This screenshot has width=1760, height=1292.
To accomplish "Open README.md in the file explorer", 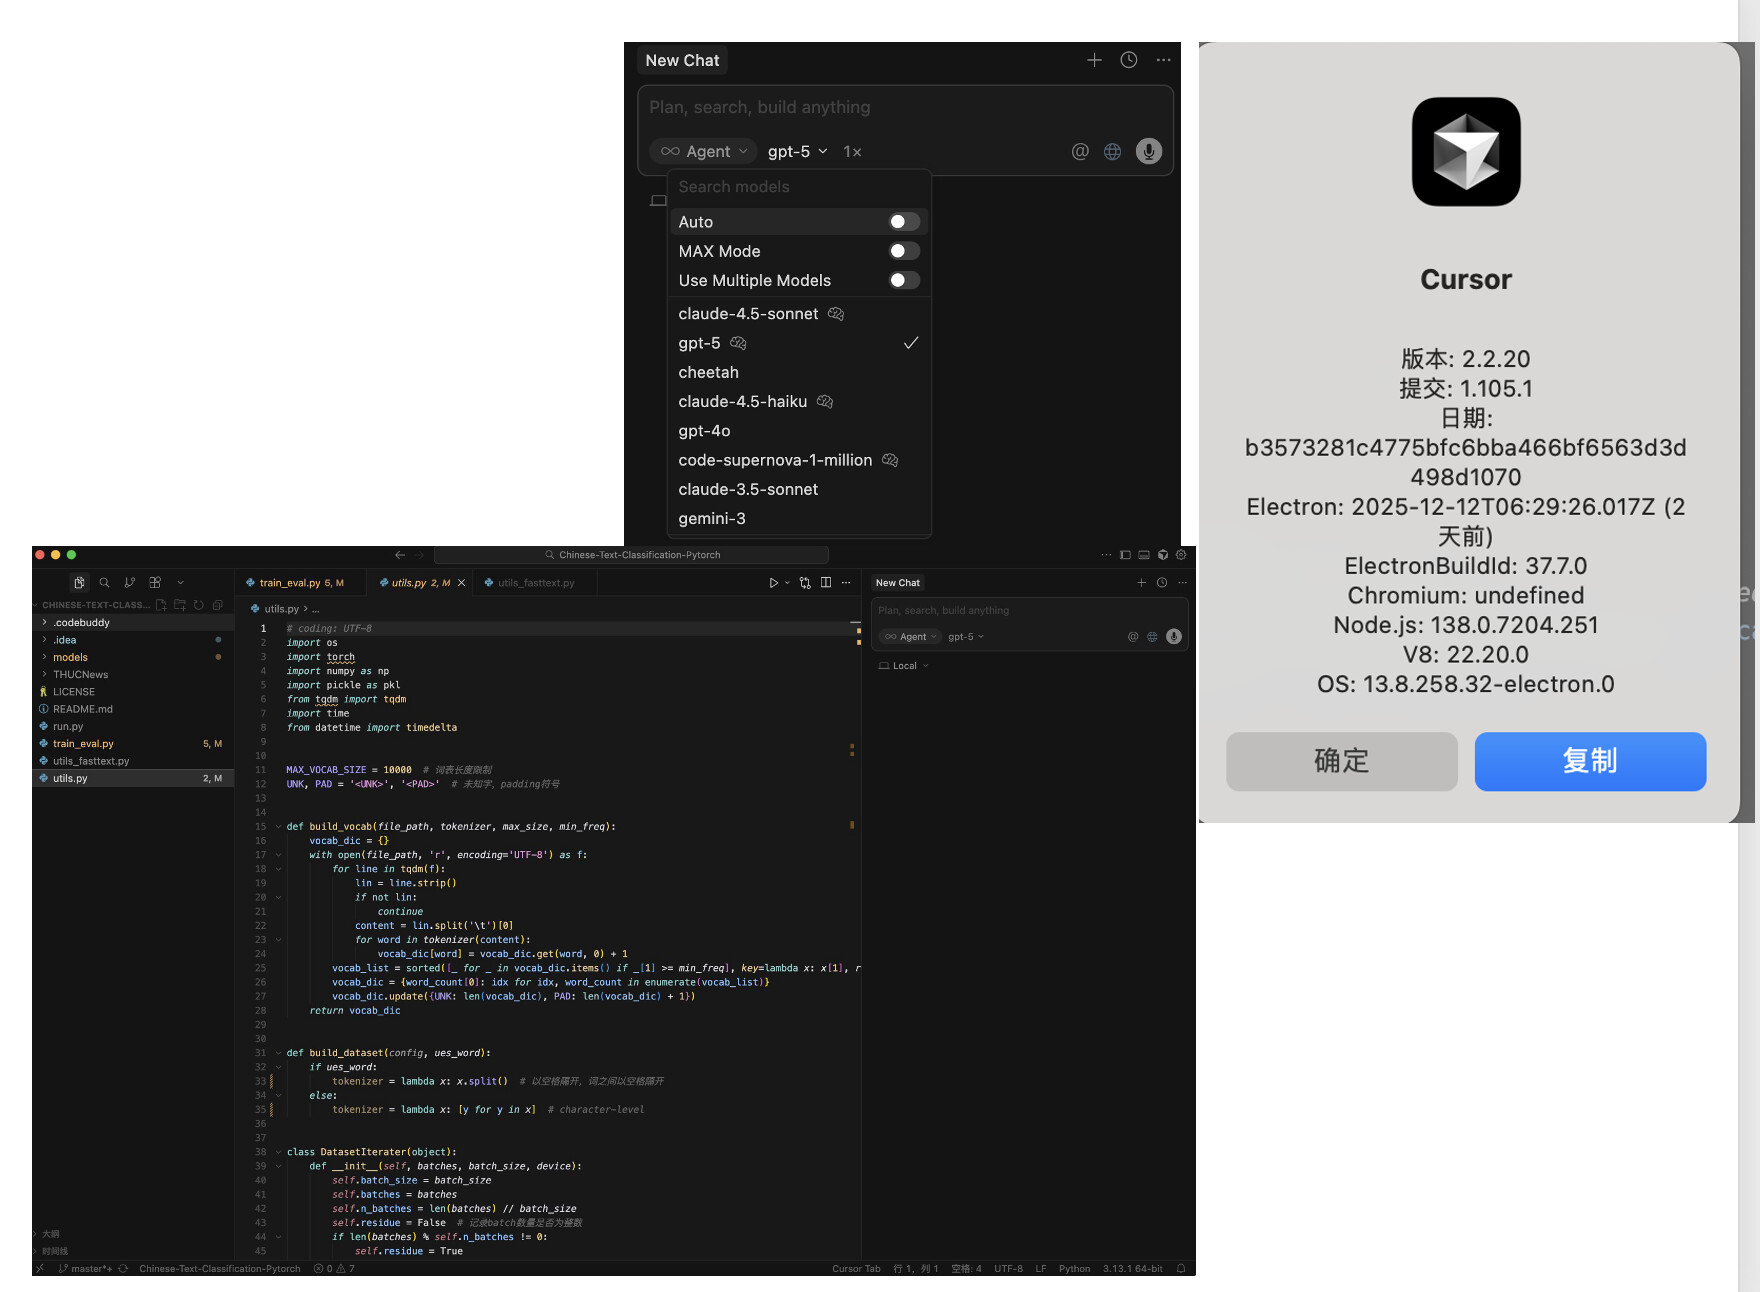I will [x=132, y=709].
